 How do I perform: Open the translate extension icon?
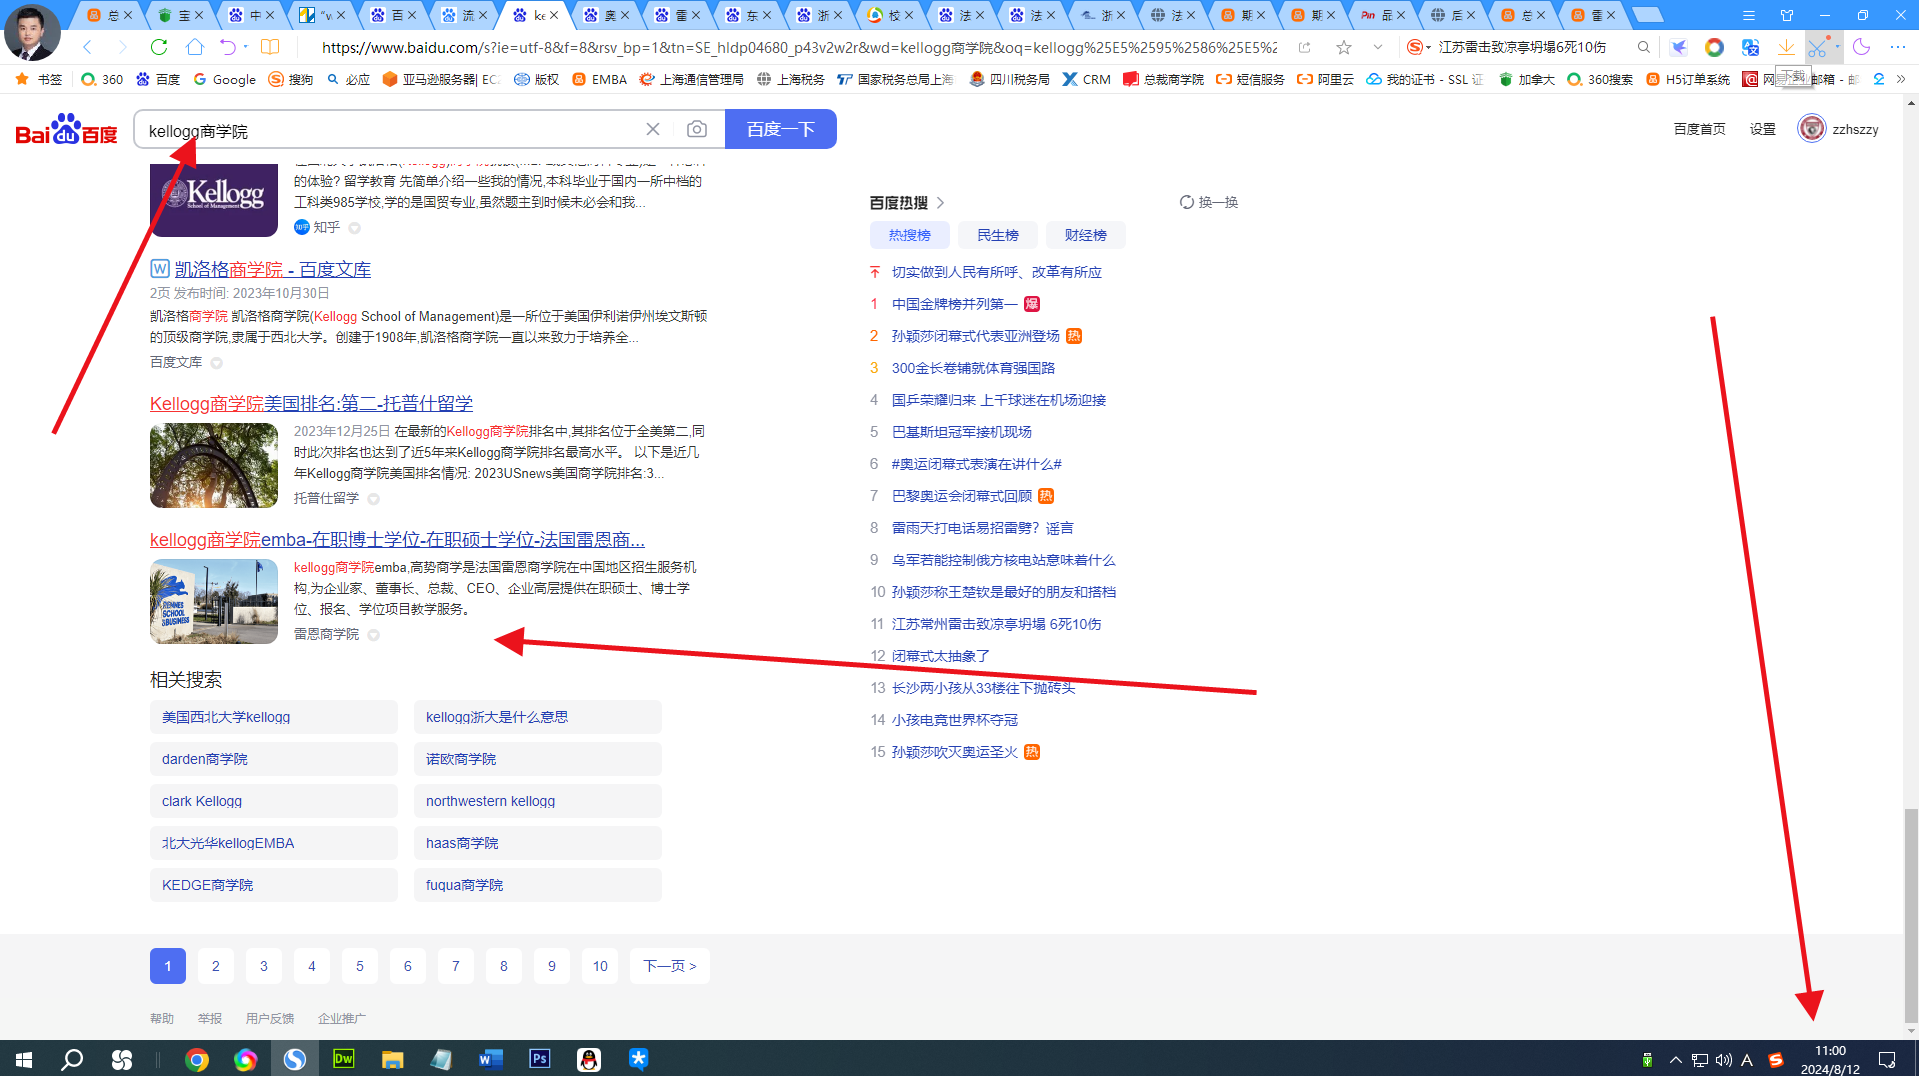pos(1750,47)
